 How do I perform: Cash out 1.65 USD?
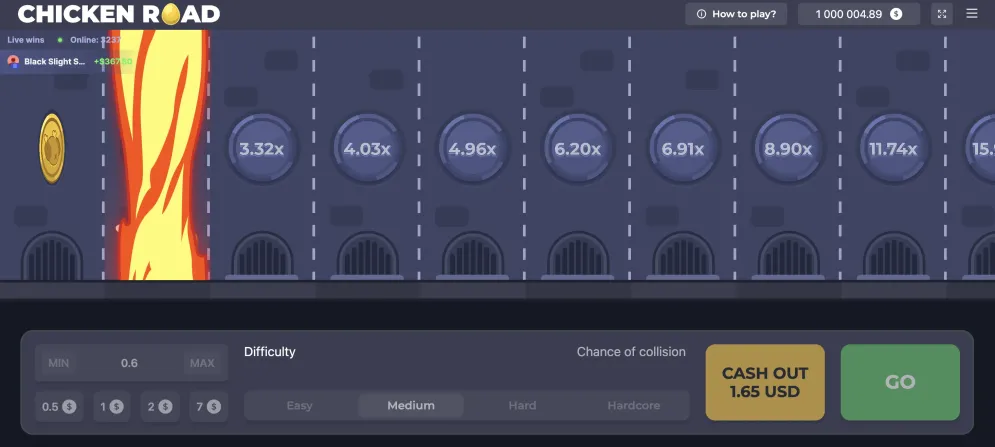765,382
